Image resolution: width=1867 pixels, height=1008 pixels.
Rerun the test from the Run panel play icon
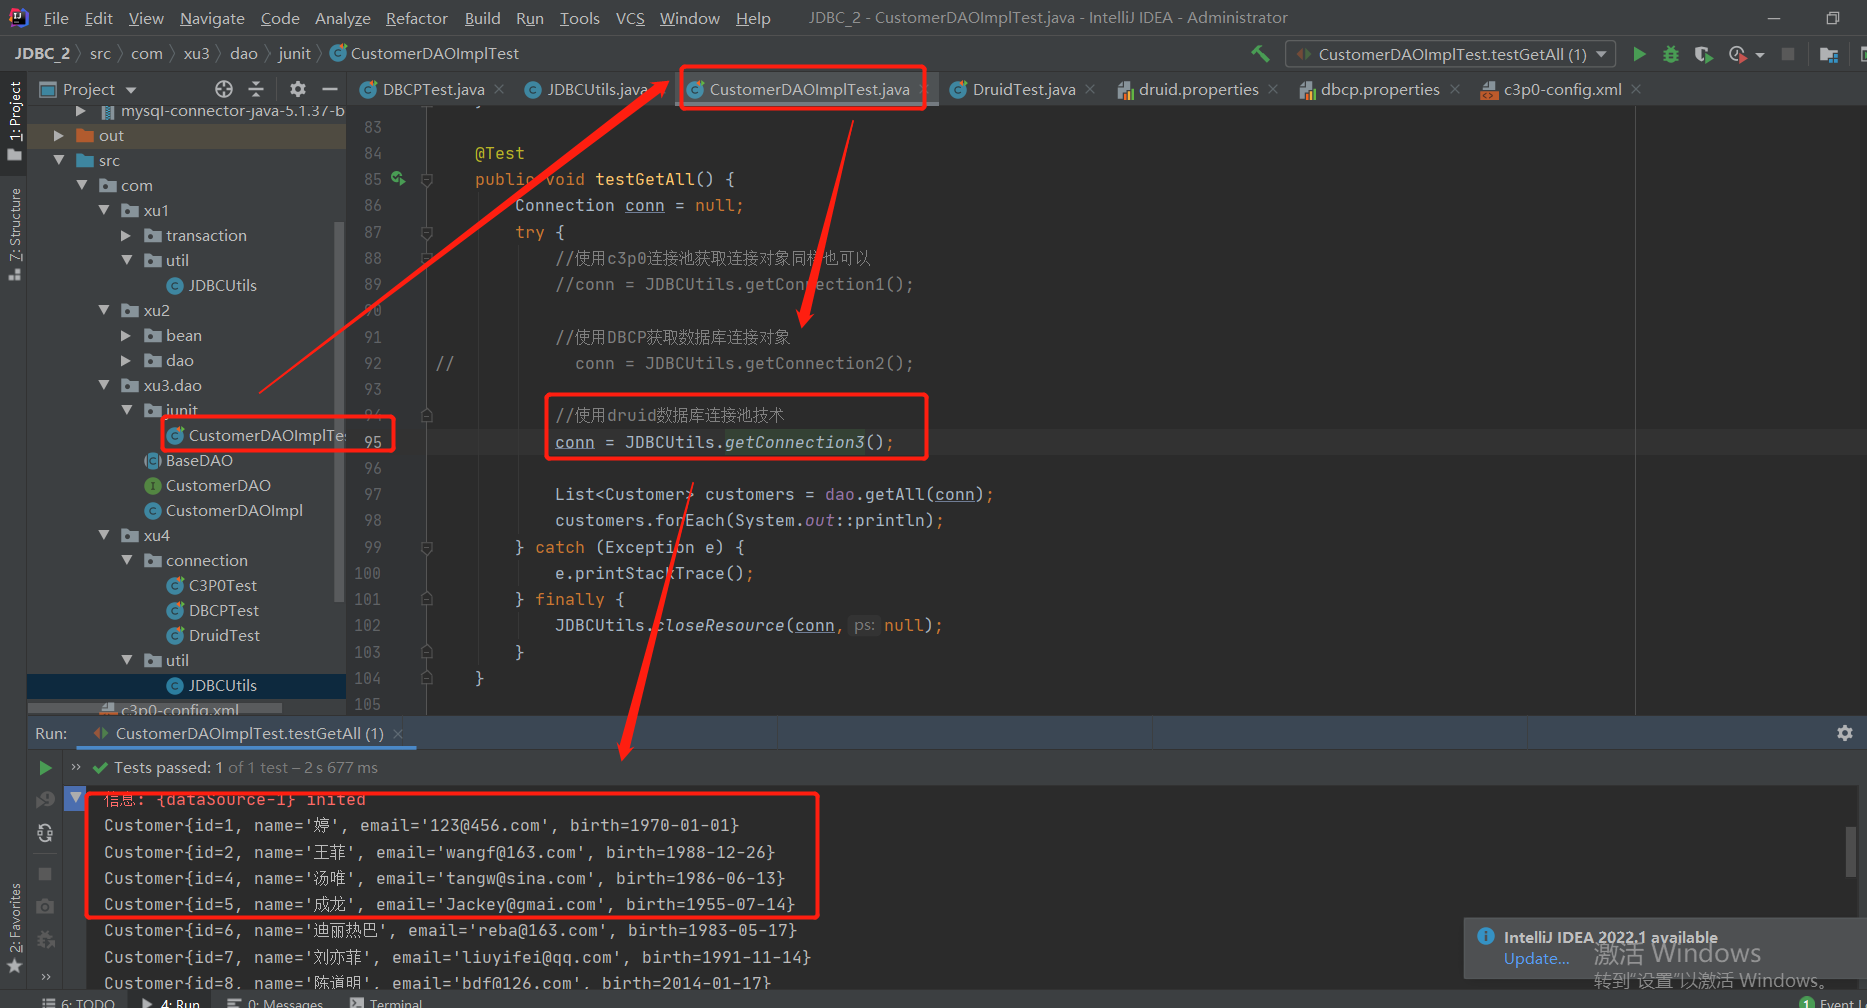[45, 768]
